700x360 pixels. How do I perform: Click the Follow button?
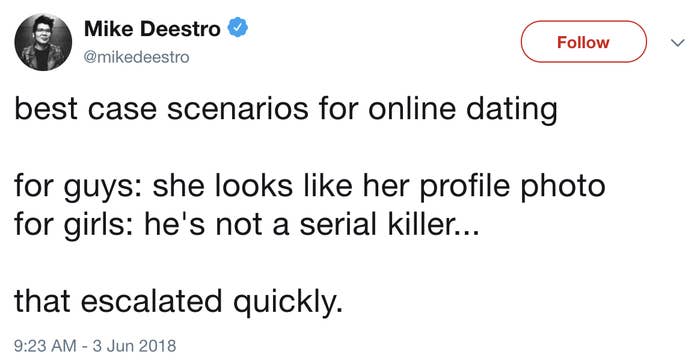coord(583,42)
